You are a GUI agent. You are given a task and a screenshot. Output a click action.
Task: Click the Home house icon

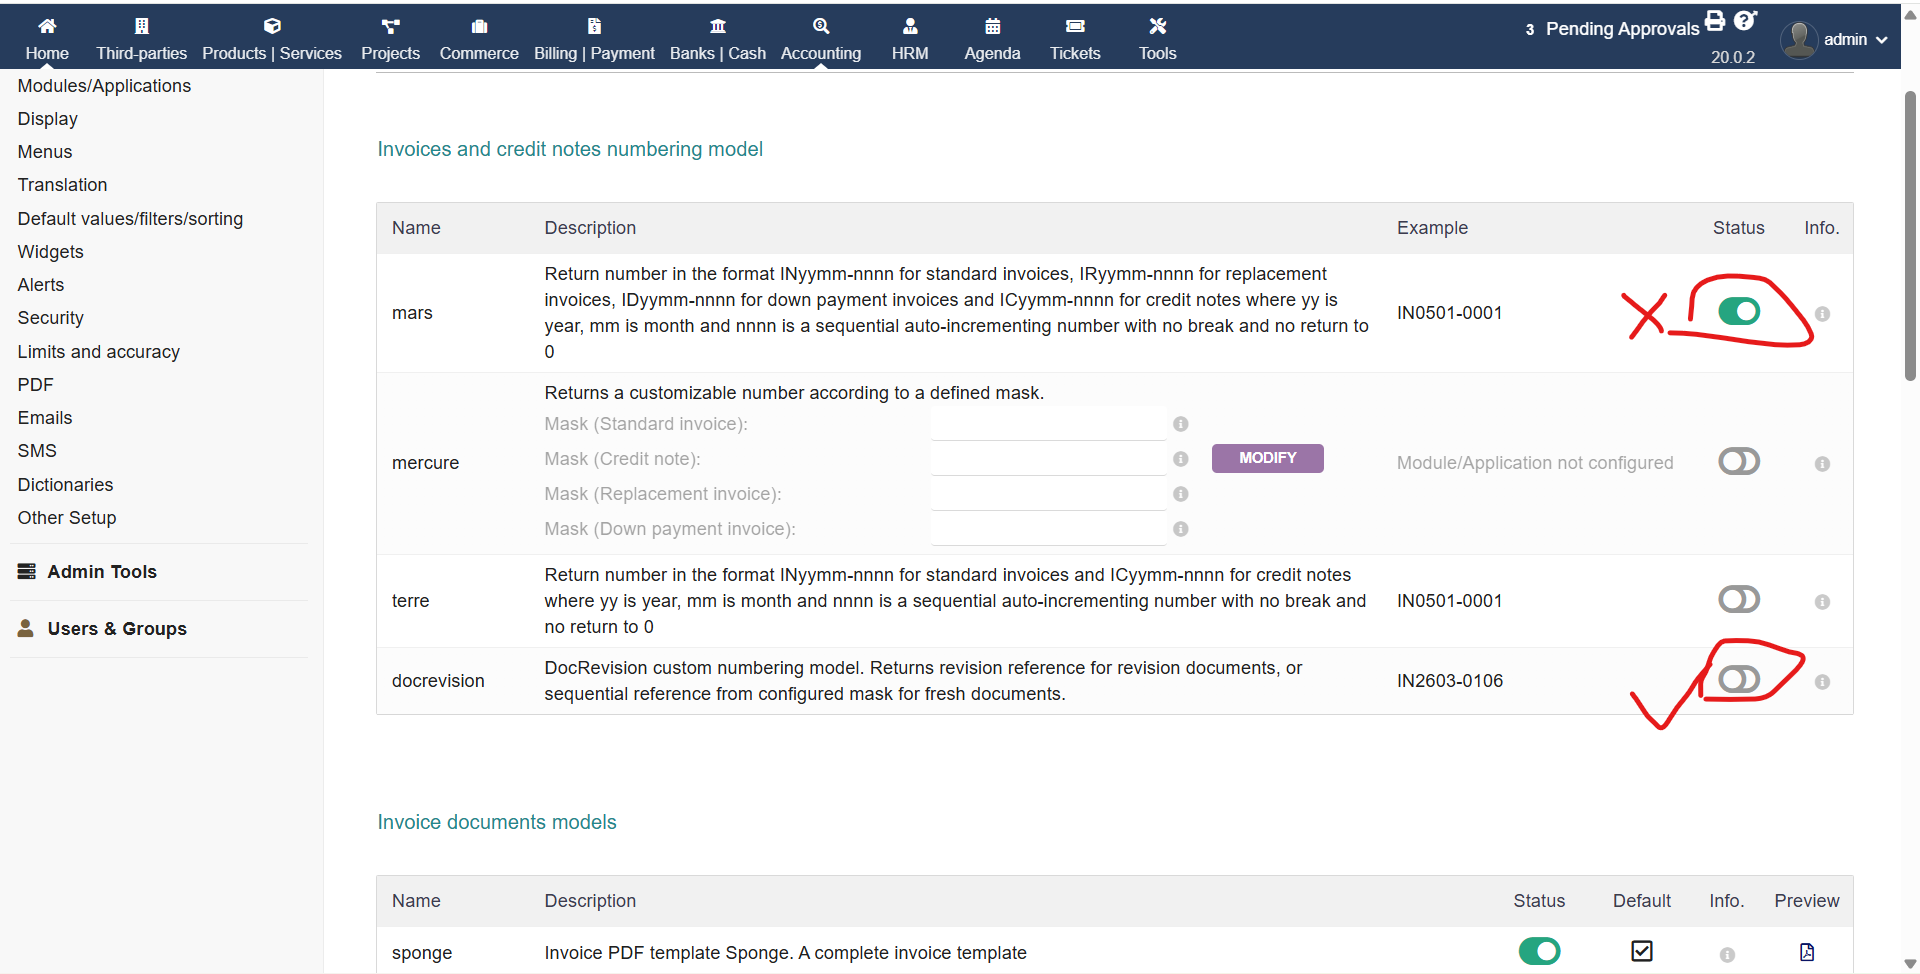coord(47,26)
